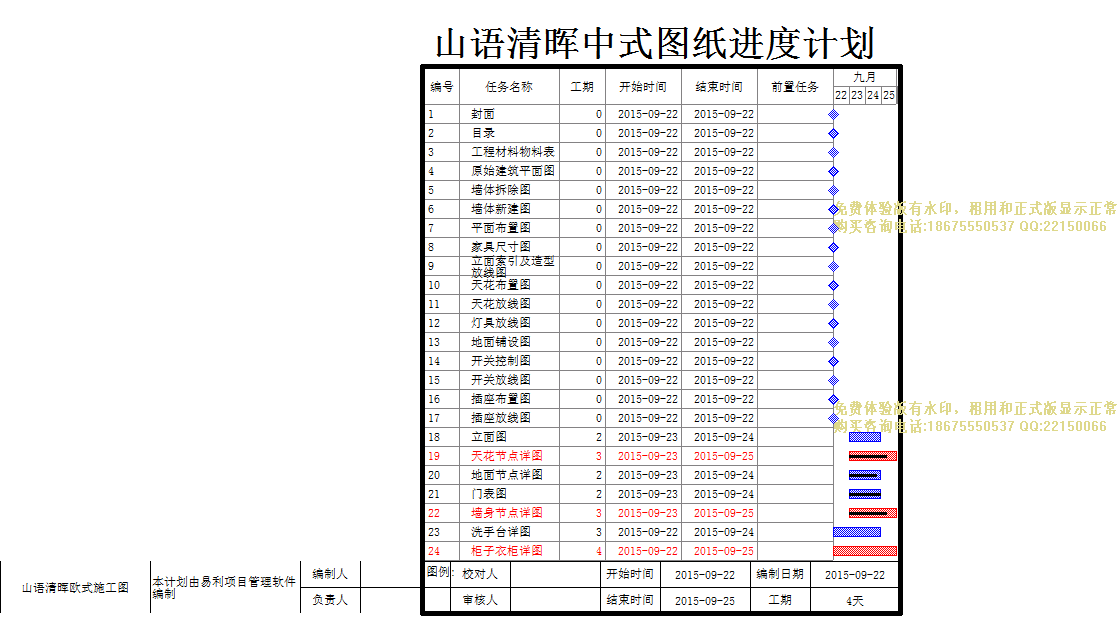Viewport: 1117px width, 637px height.
Task: Click the chart title 山语清晖中式图纸进度计划
Action: (655, 43)
